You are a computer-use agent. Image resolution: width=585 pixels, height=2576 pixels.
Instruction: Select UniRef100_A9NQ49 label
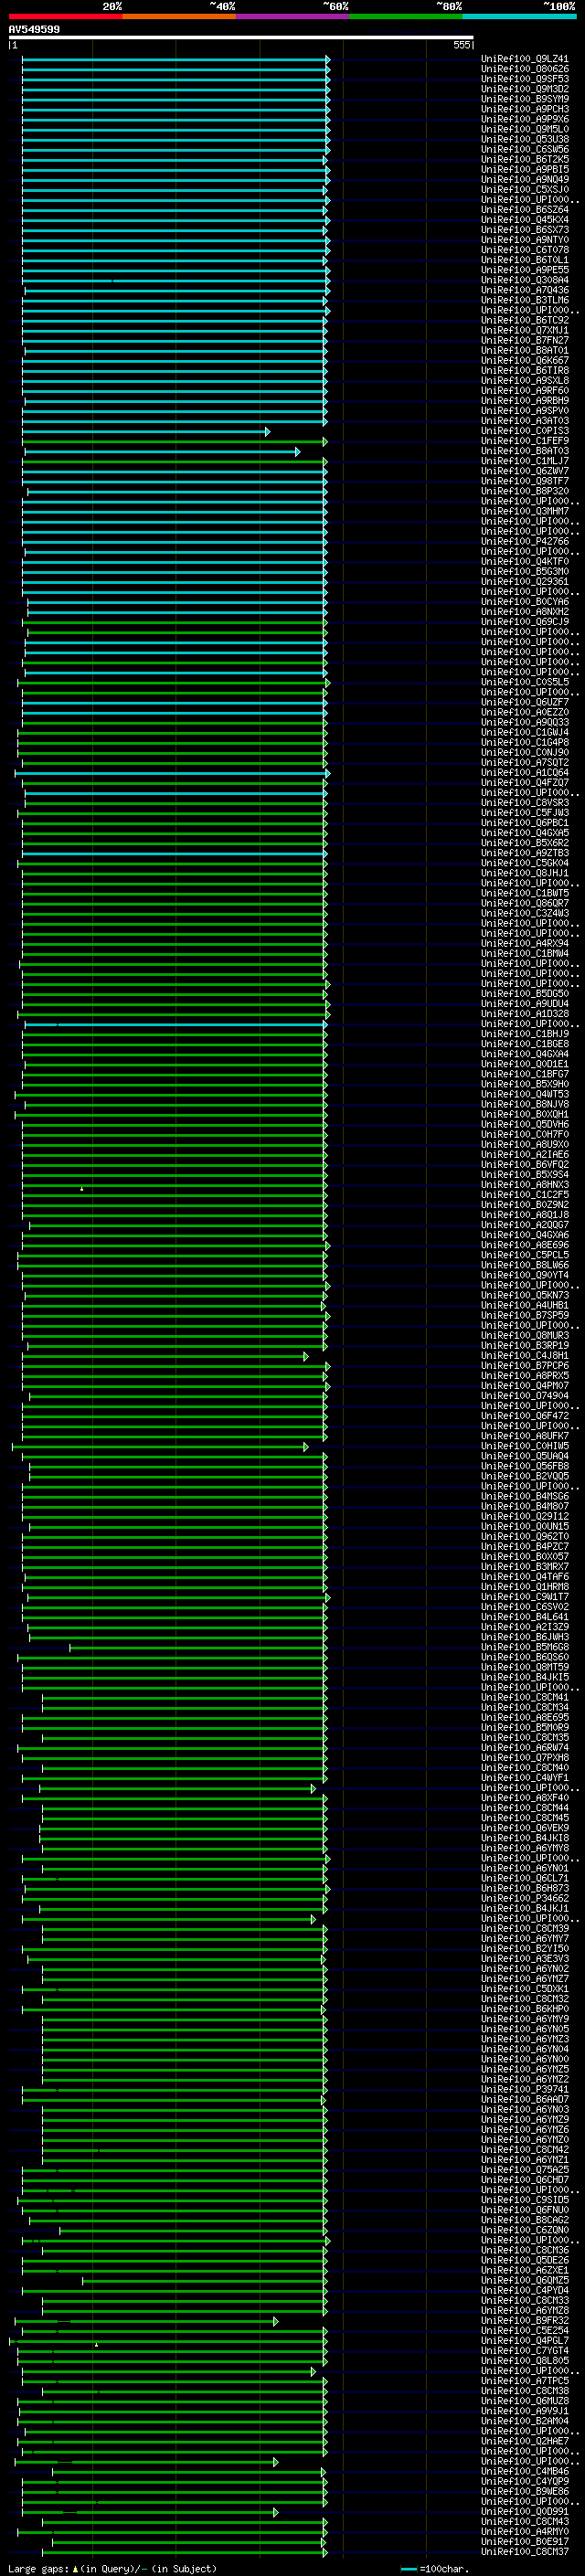click(x=525, y=180)
